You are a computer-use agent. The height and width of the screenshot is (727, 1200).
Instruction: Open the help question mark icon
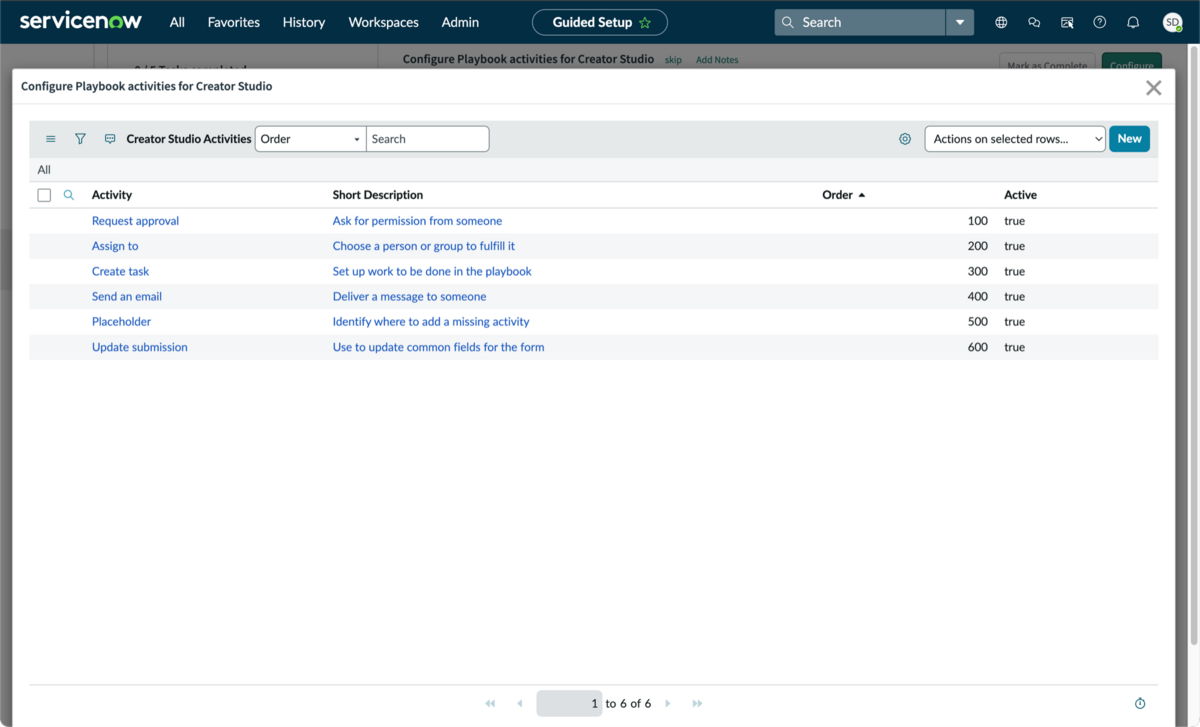[1100, 22]
